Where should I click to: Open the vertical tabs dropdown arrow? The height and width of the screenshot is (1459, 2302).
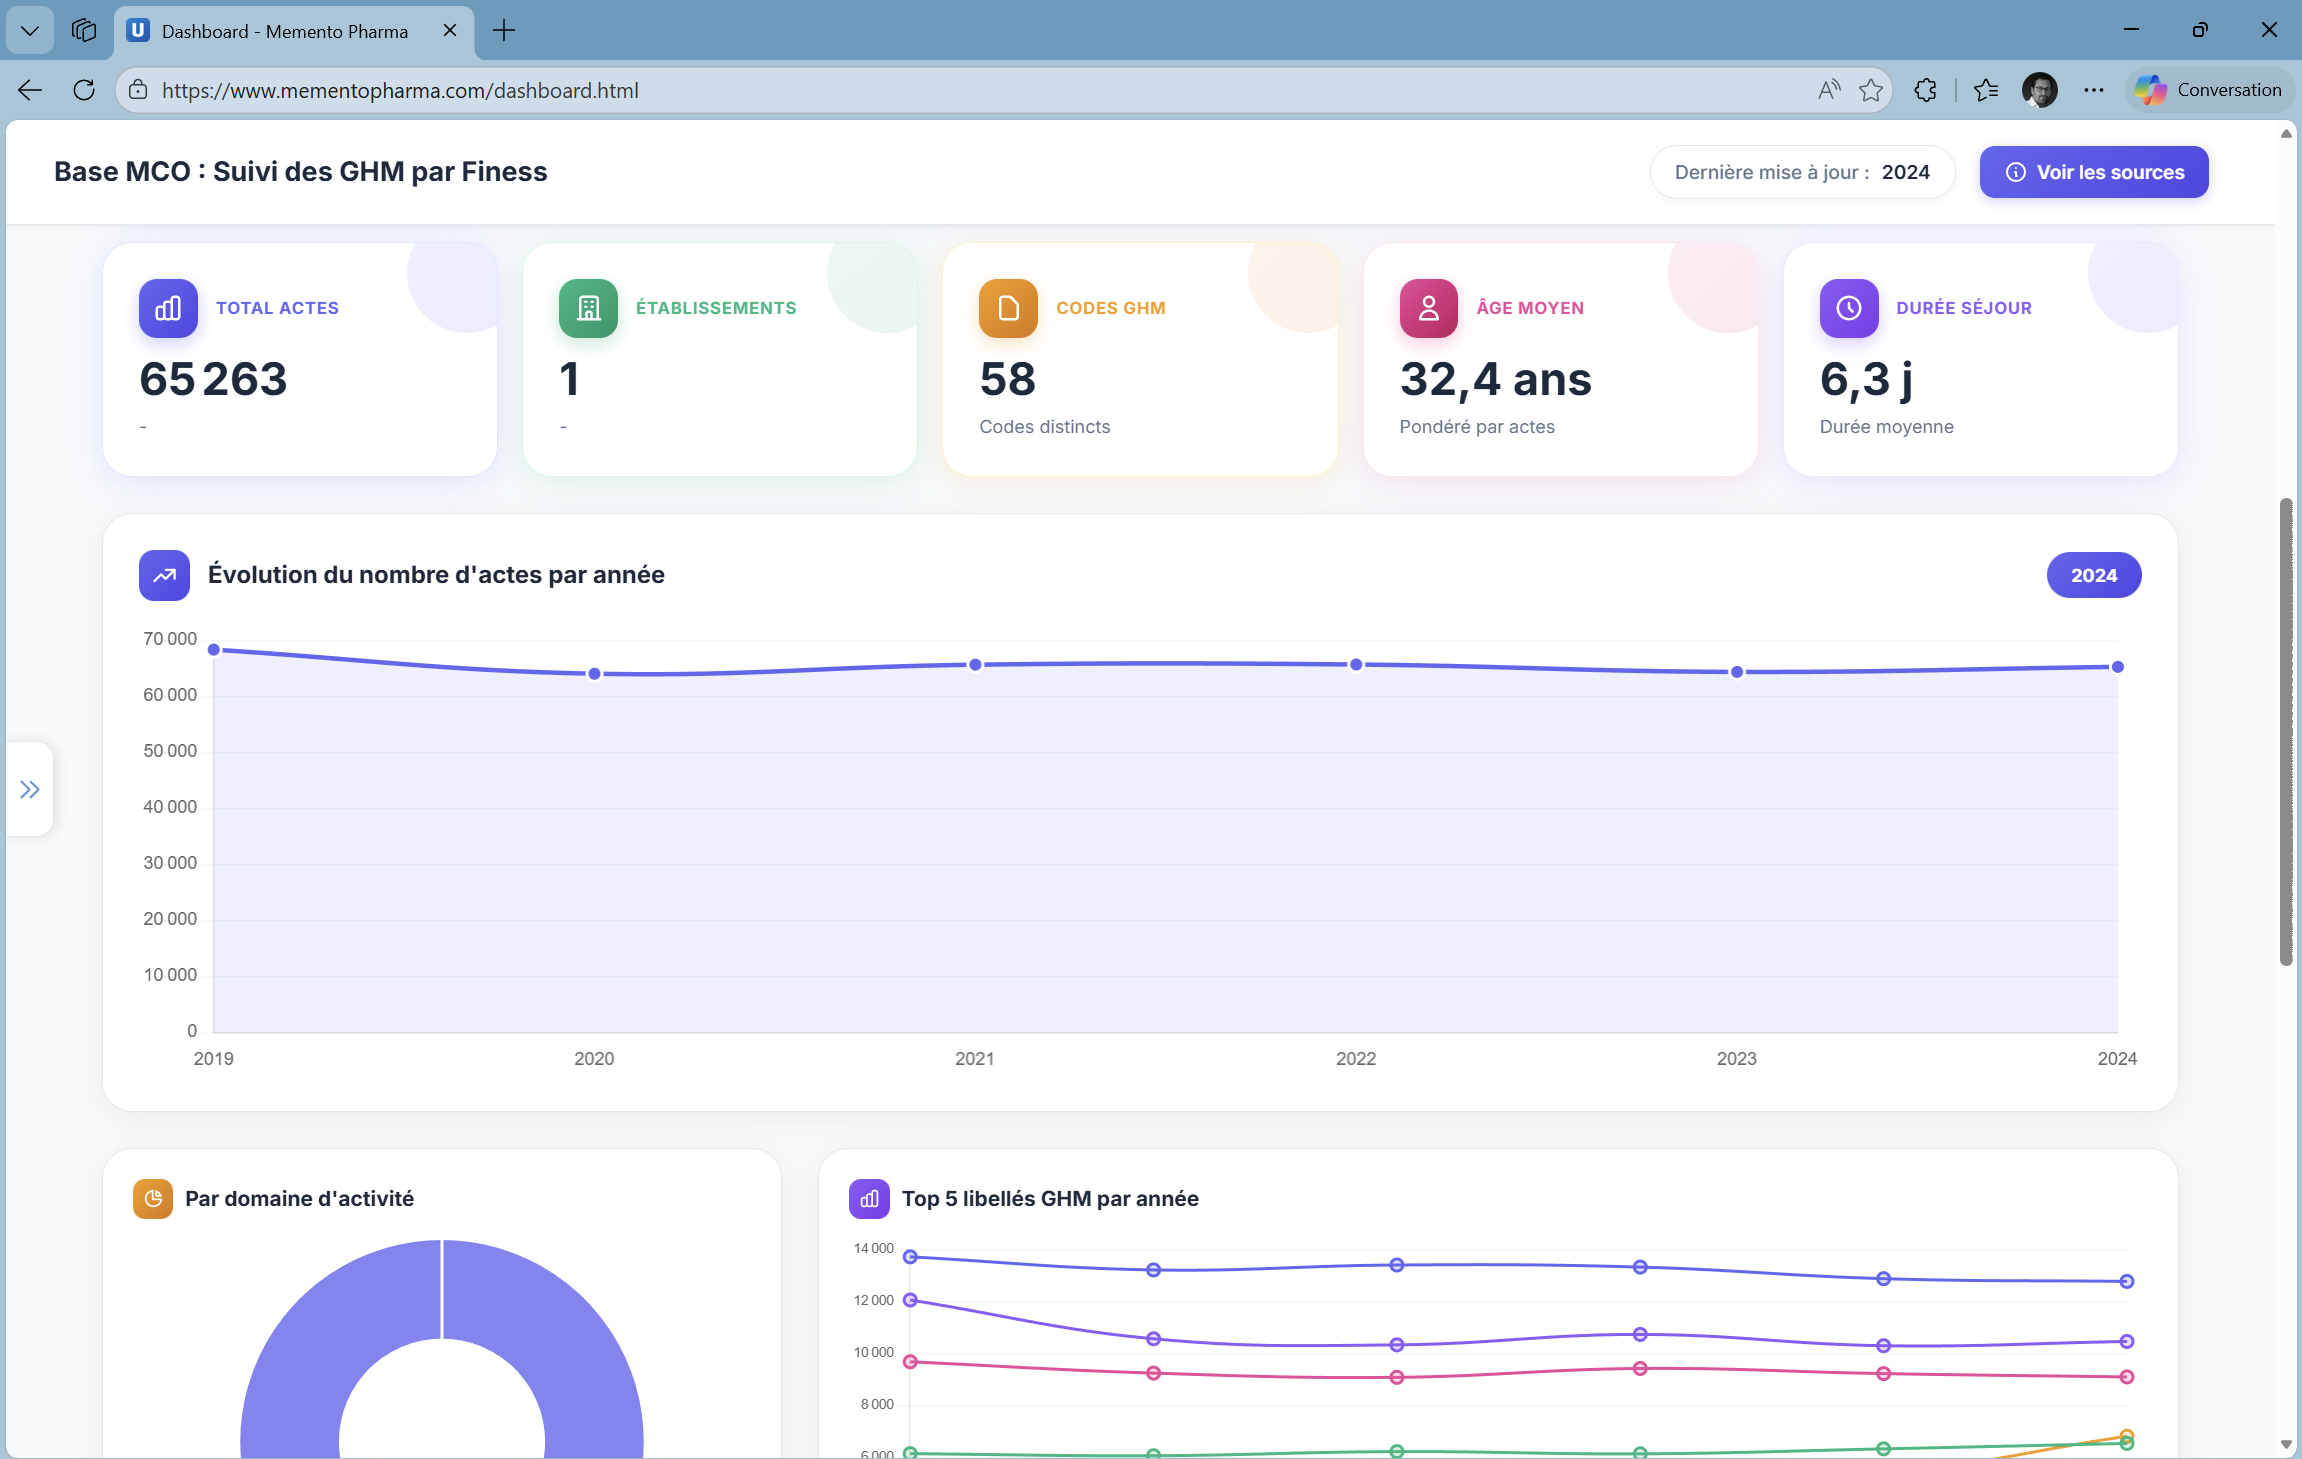click(29, 30)
